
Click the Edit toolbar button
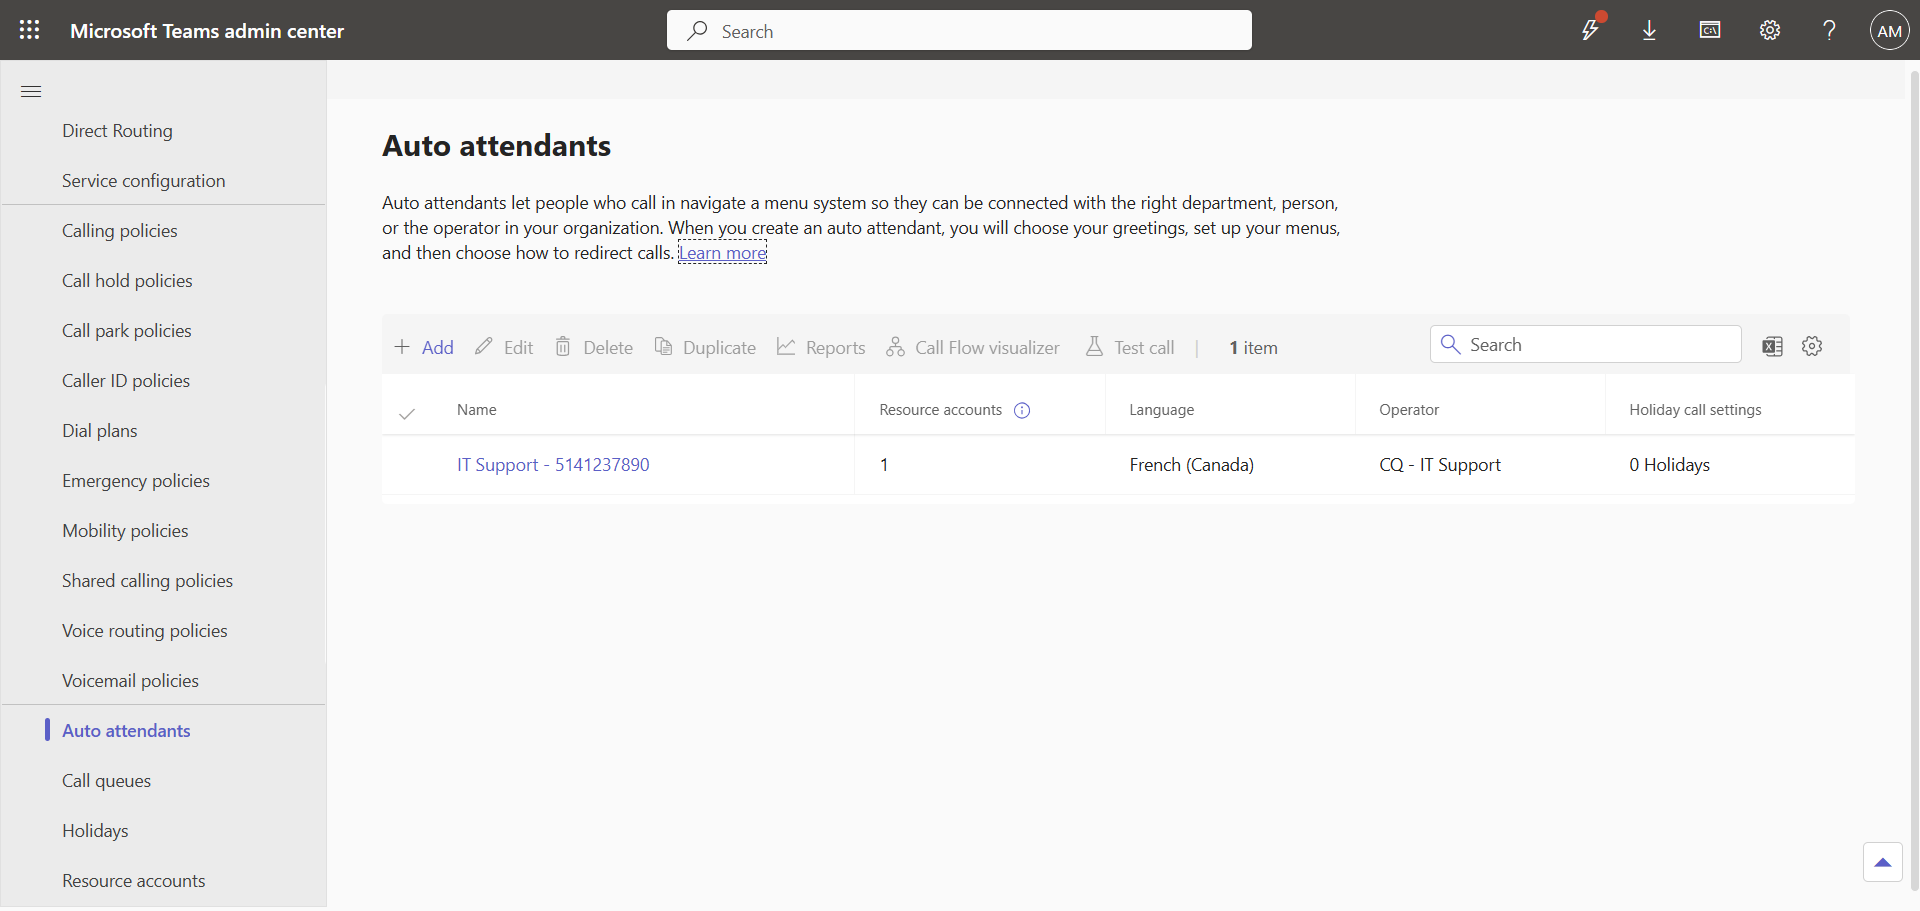point(504,347)
